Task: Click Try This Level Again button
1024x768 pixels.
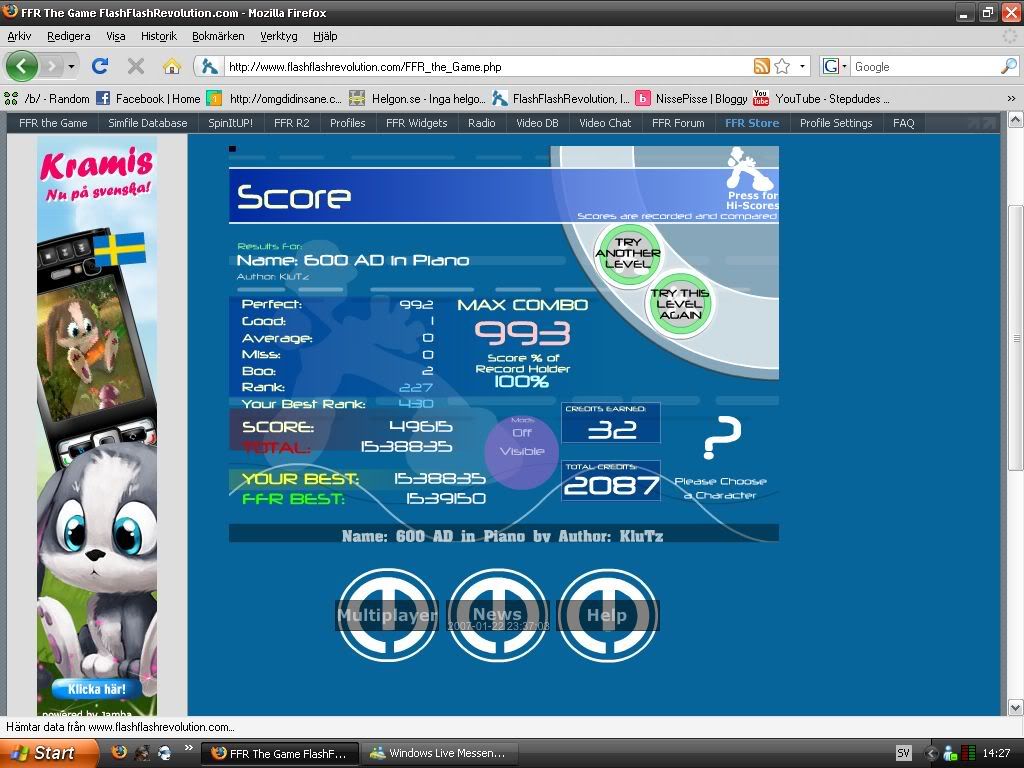Action: pos(680,304)
